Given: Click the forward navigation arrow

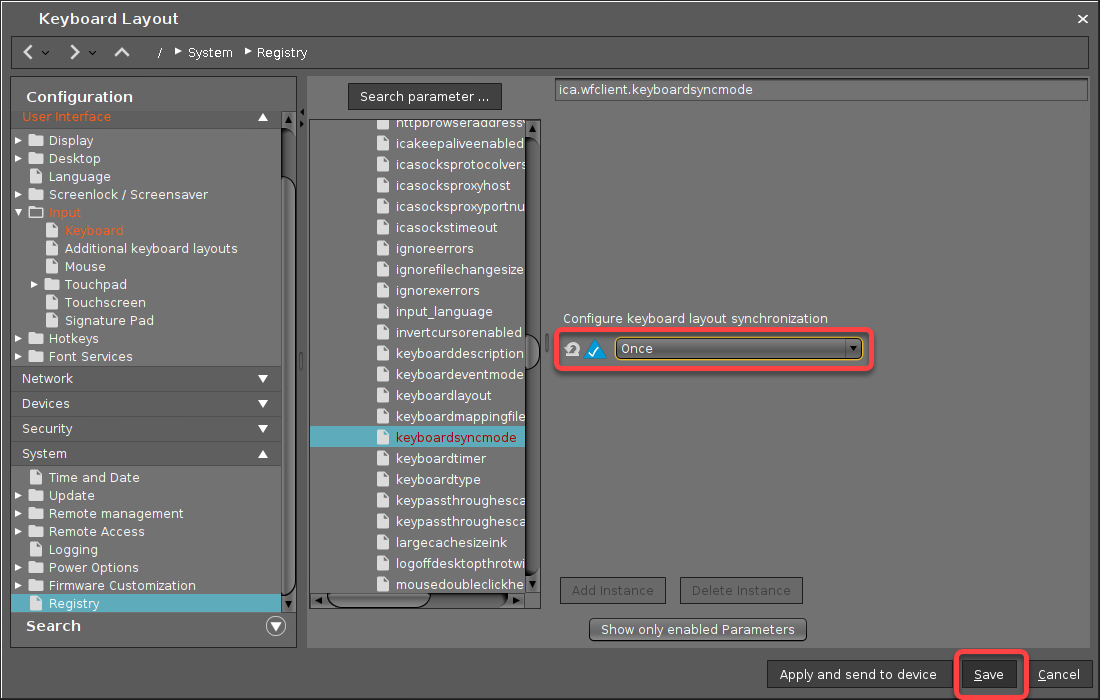Looking at the screenshot, I should (x=75, y=52).
